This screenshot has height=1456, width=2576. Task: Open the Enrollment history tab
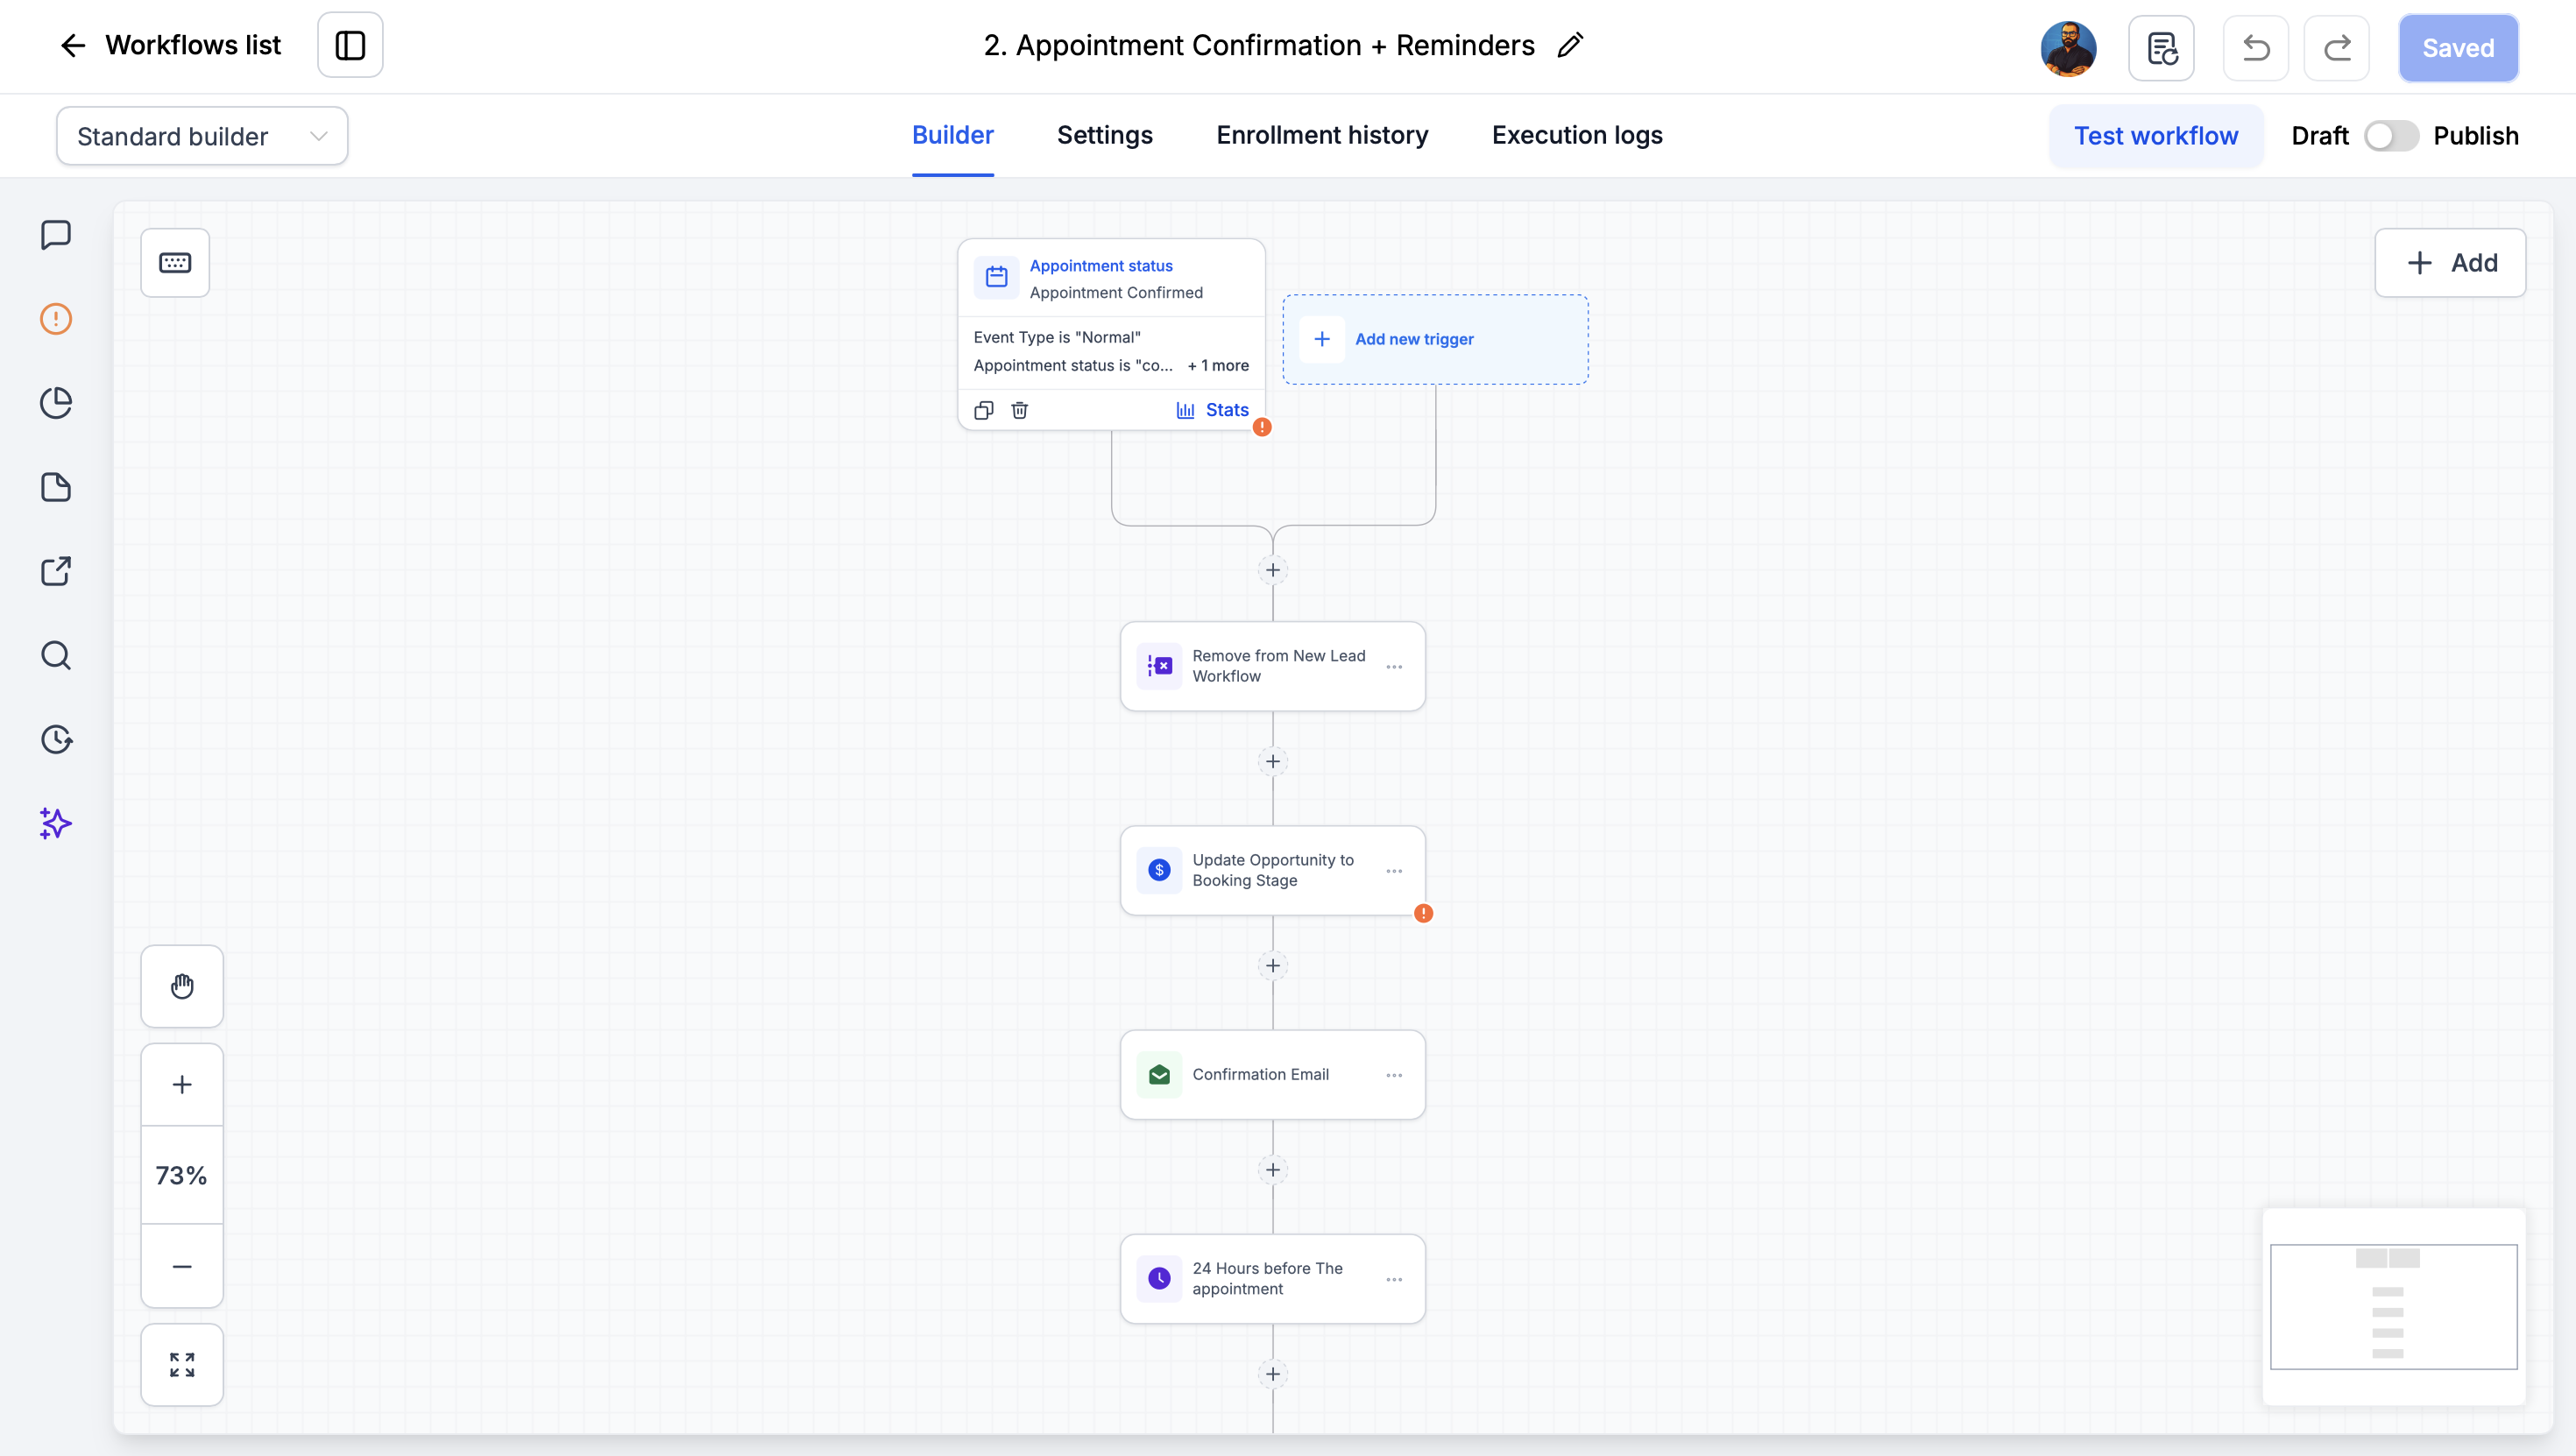pos(1322,135)
